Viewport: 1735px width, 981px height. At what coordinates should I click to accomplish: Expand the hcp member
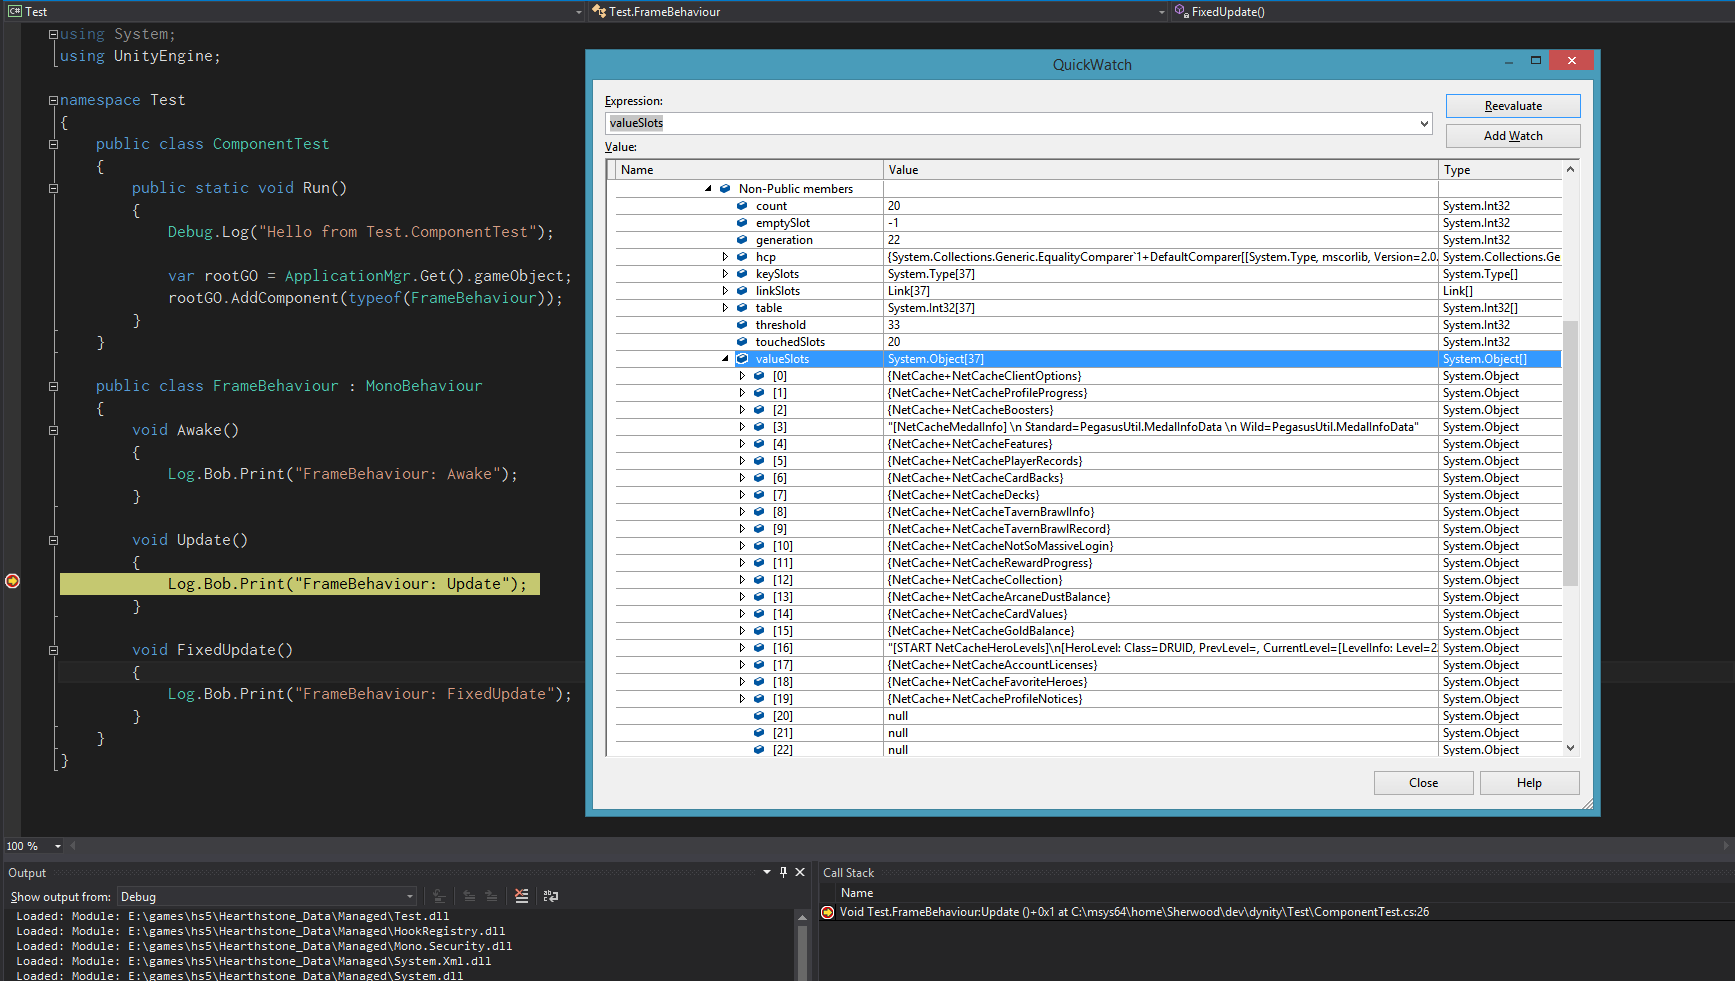click(725, 257)
